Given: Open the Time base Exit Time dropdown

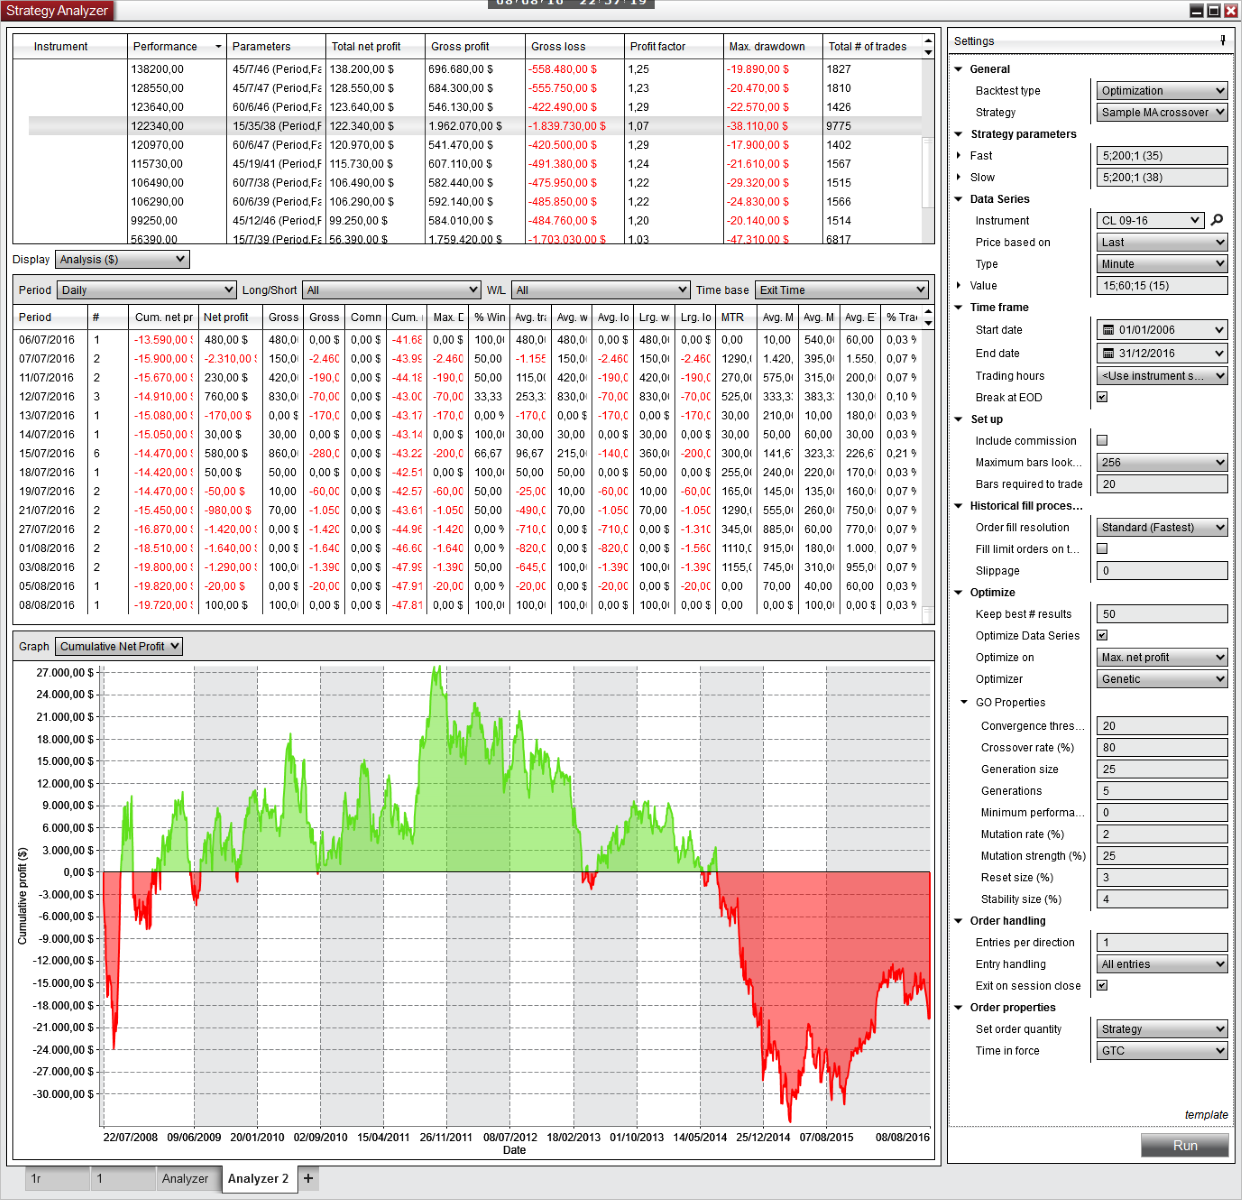Looking at the screenshot, I should [x=842, y=290].
